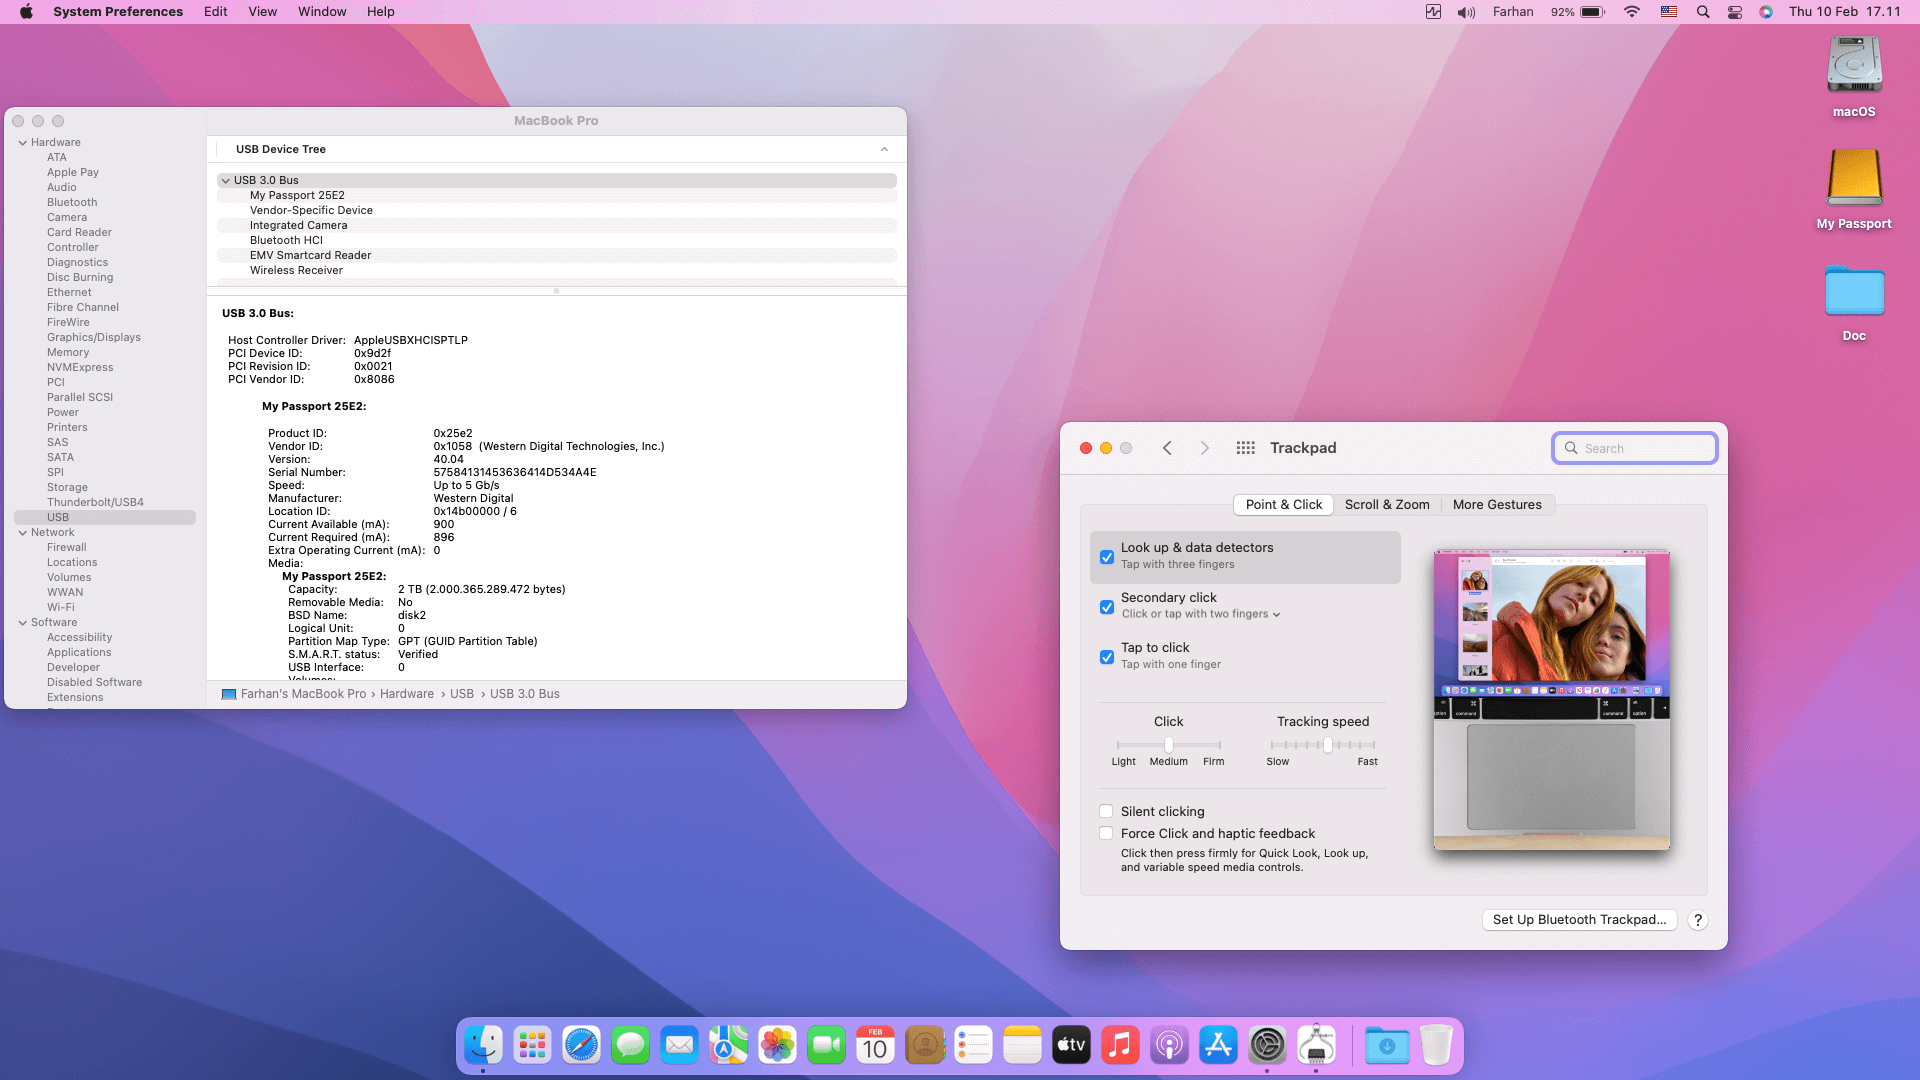
Task: Open Help menu in menu bar
Action: (380, 12)
